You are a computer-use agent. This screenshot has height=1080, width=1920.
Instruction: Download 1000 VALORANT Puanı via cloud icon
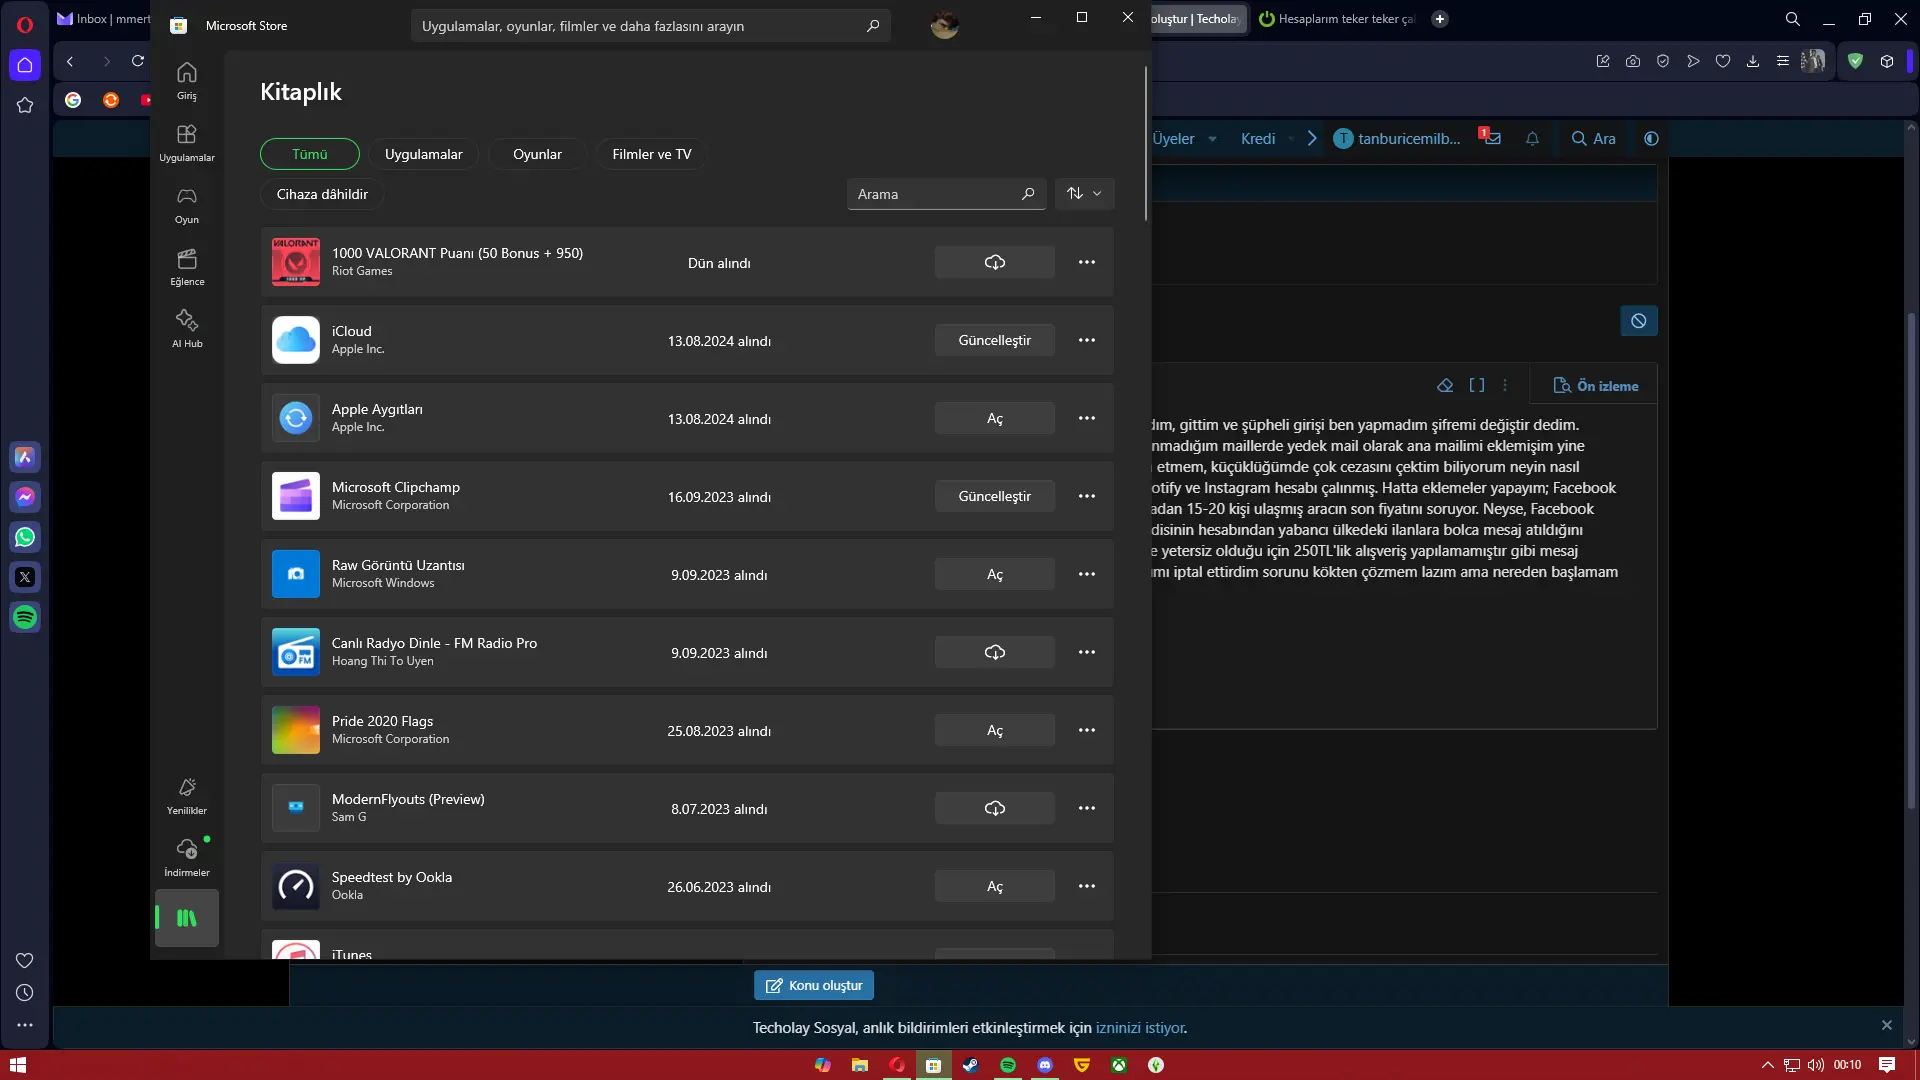click(x=994, y=262)
